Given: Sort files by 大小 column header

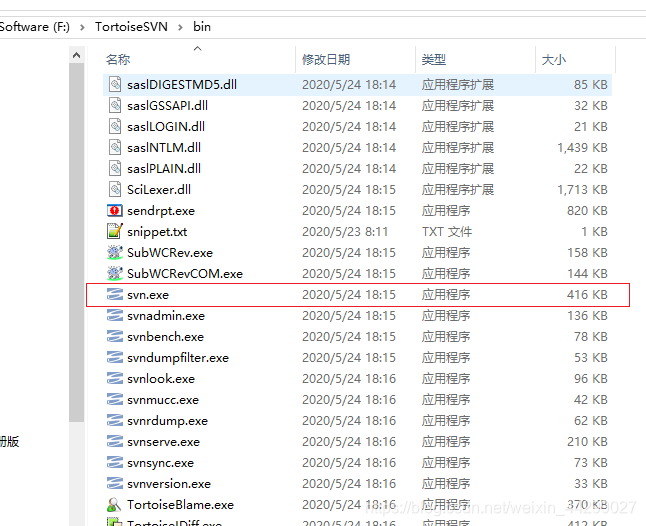Looking at the screenshot, I should (x=554, y=60).
